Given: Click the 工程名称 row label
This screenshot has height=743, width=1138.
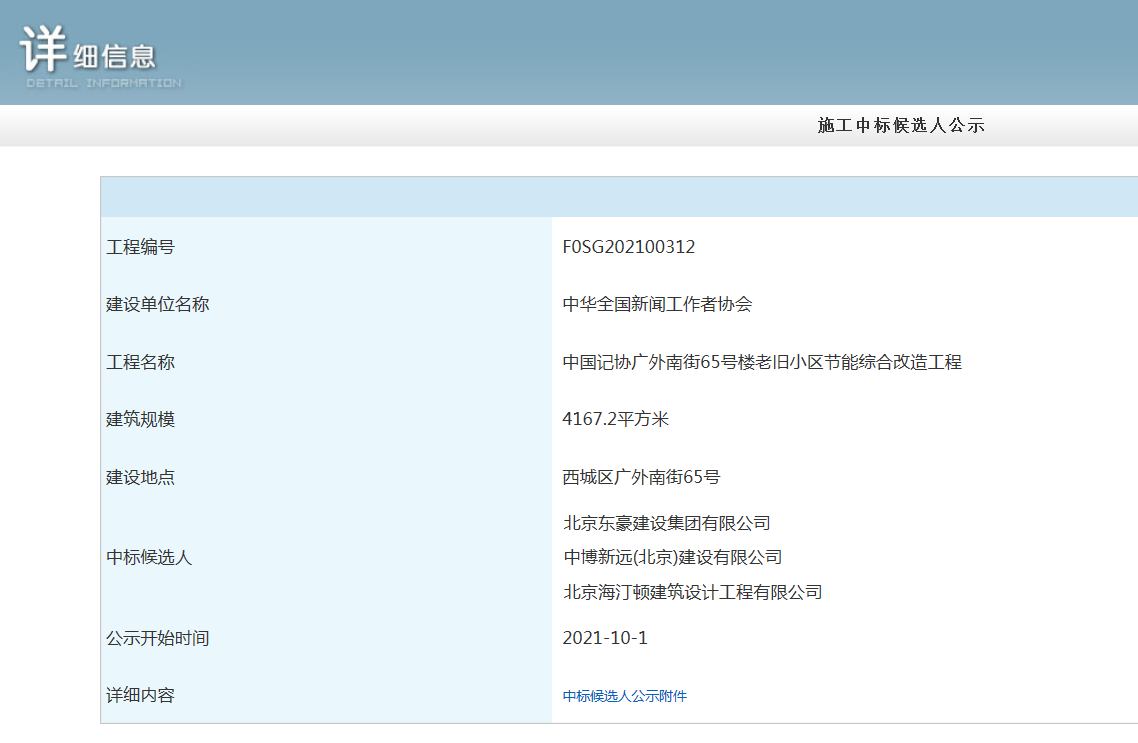Looking at the screenshot, I should [x=141, y=362].
